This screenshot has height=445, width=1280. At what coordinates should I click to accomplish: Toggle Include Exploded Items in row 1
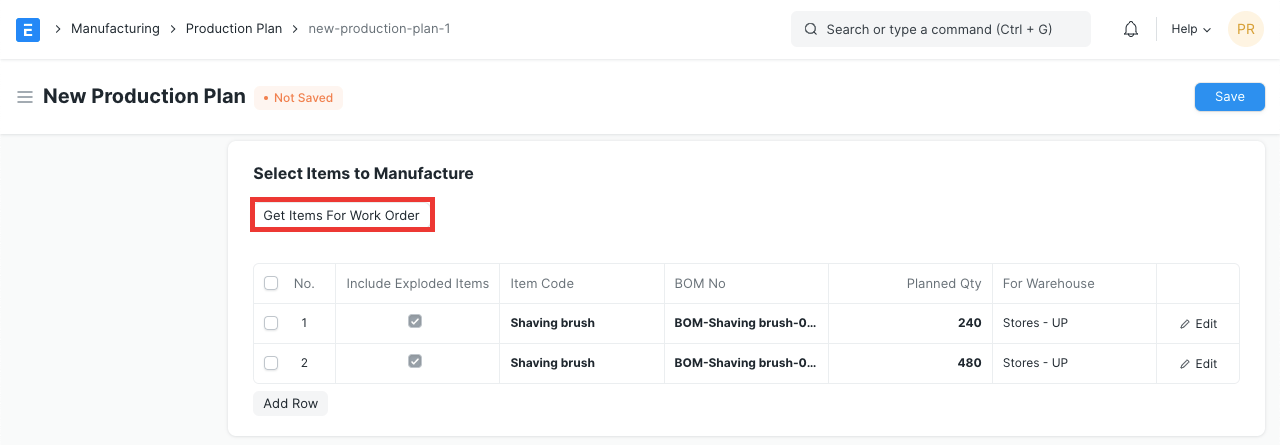coord(415,322)
